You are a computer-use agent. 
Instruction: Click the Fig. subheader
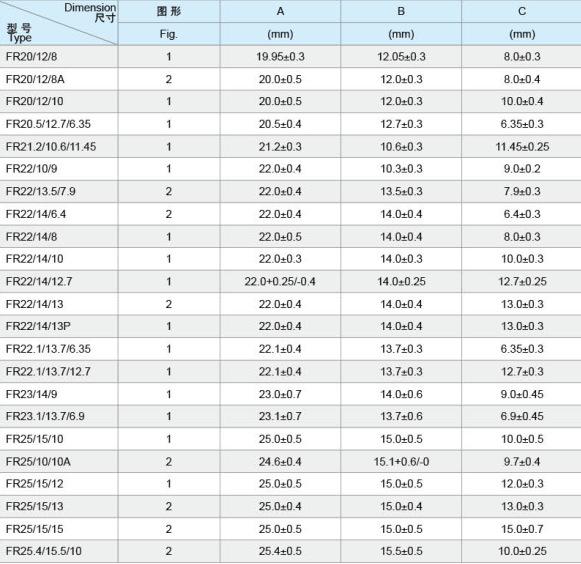click(x=169, y=34)
